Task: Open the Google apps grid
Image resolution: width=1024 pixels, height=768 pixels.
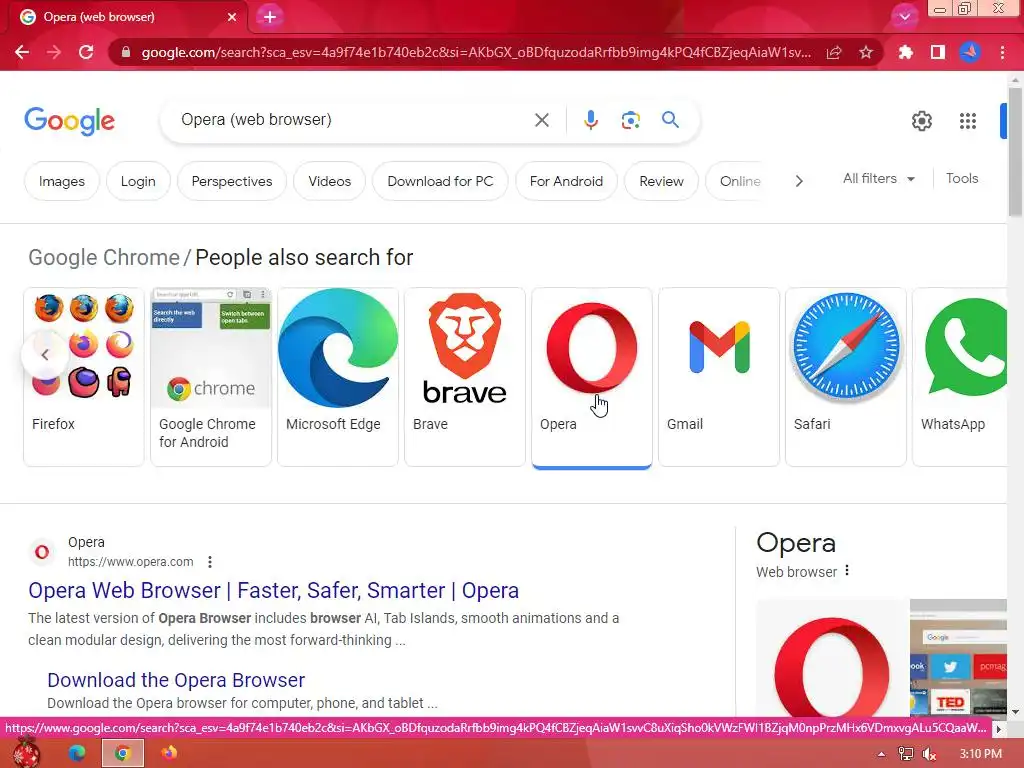Action: click(x=968, y=121)
